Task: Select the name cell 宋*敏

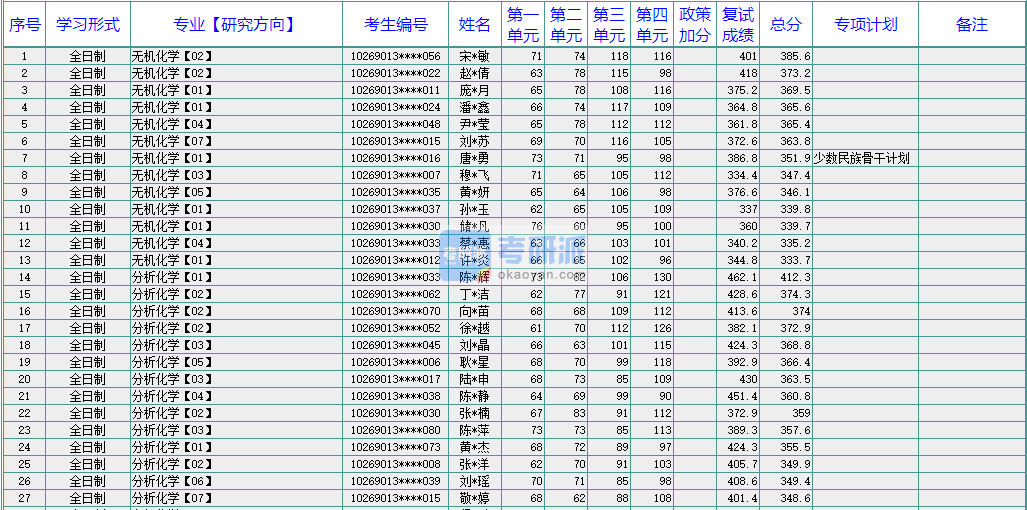Action: click(x=474, y=56)
